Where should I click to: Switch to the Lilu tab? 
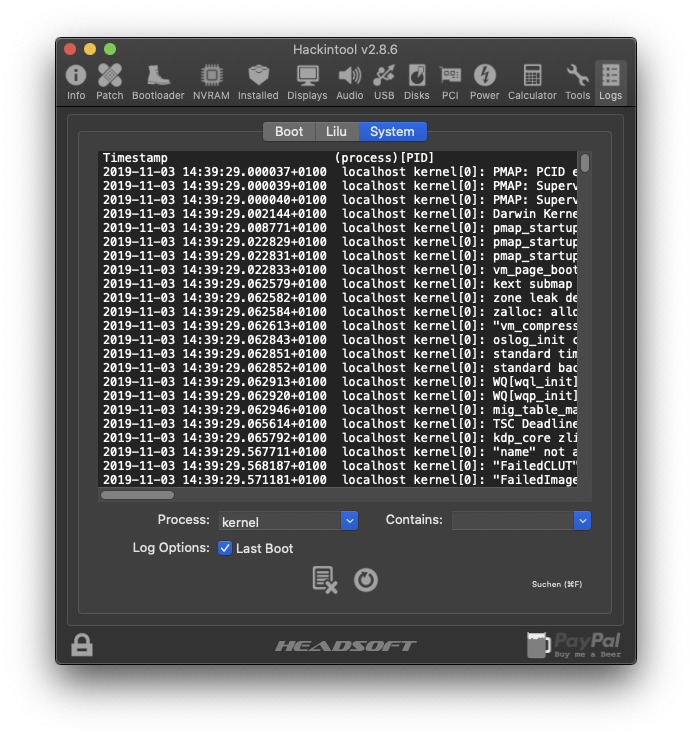337,131
